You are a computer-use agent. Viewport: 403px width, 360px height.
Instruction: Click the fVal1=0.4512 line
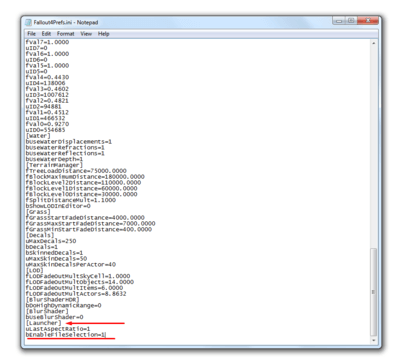click(47, 112)
